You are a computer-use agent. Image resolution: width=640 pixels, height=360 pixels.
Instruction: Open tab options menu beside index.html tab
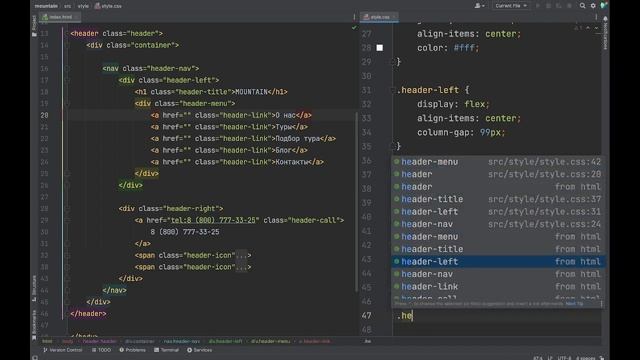point(354,17)
